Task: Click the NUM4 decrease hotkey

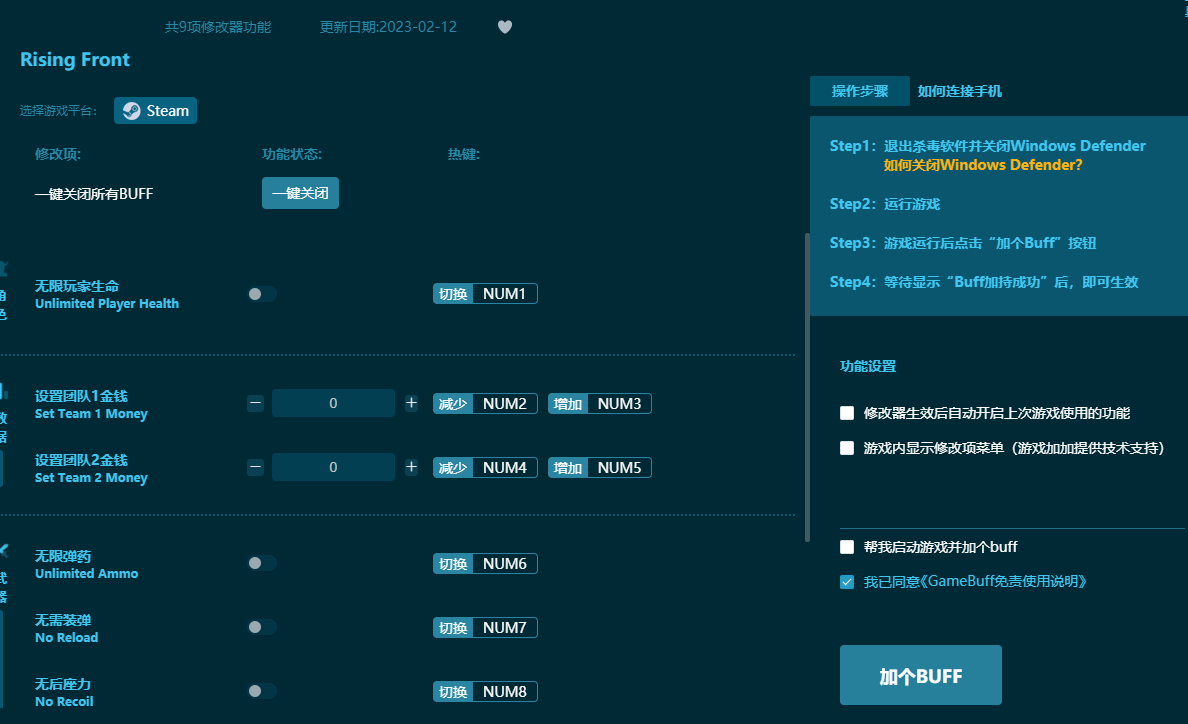Action: (x=485, y=467)
